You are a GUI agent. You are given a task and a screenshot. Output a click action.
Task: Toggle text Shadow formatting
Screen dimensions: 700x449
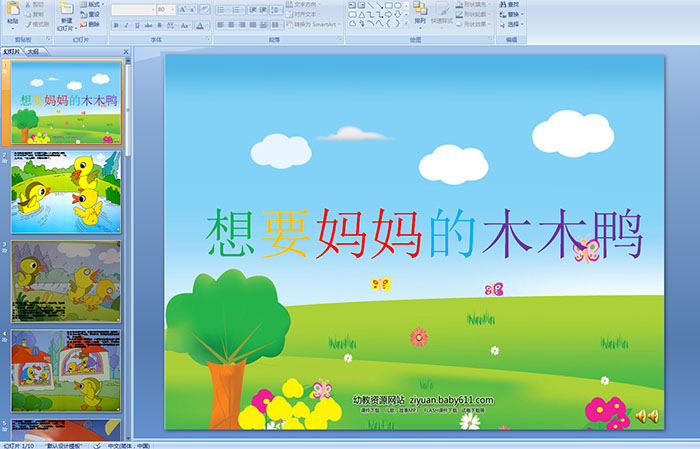pos(159,25)
